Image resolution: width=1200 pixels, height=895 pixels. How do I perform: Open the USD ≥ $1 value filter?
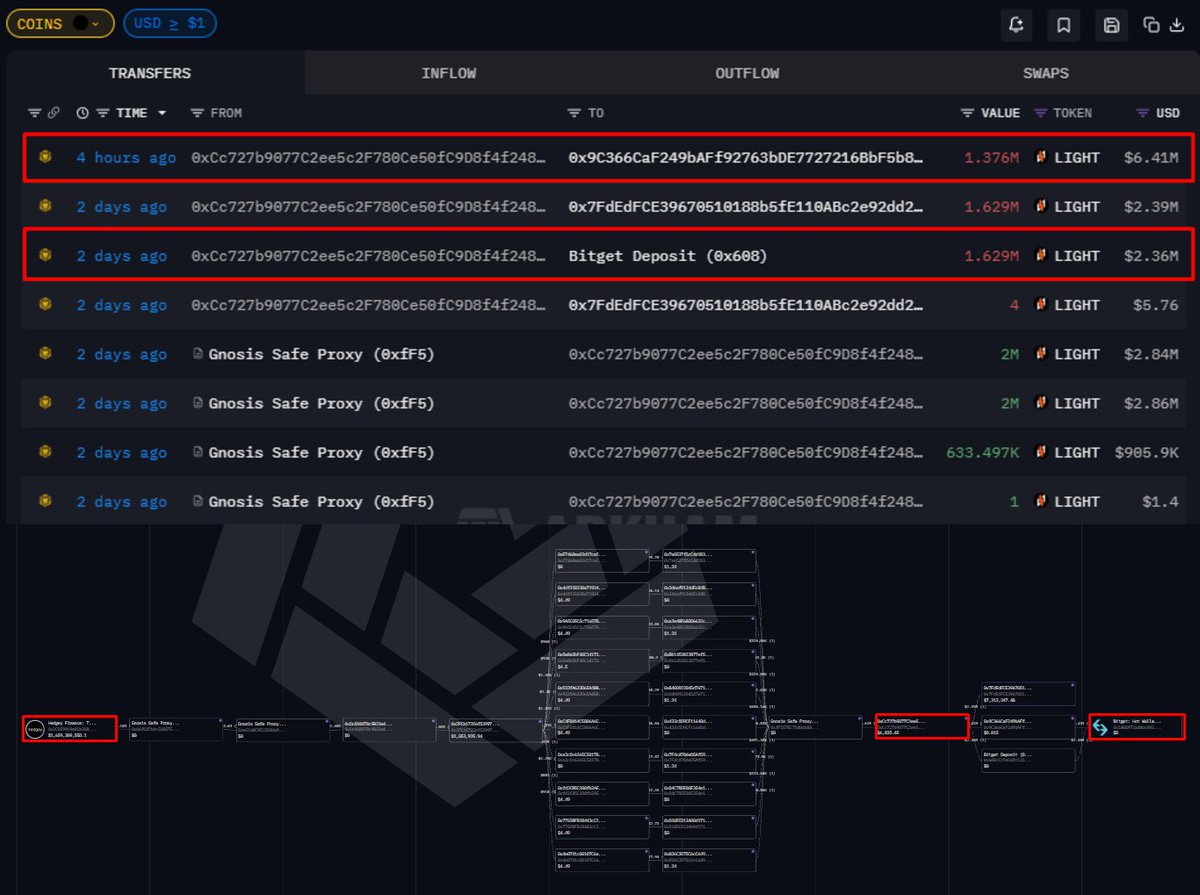click(x=169, y=23)
